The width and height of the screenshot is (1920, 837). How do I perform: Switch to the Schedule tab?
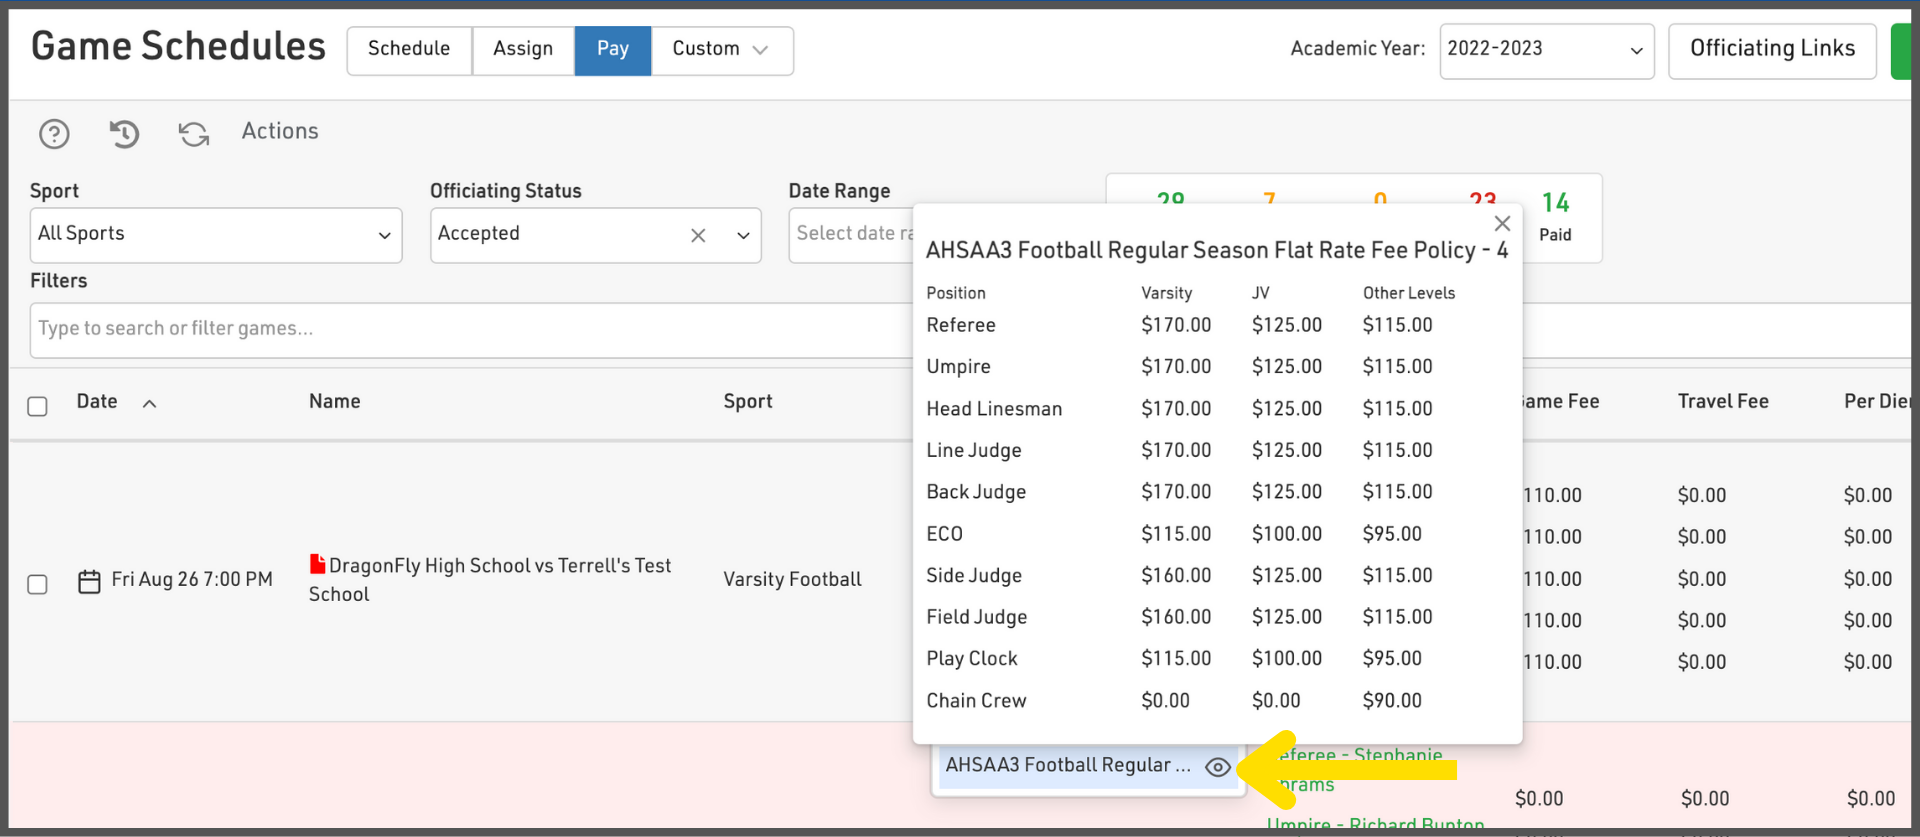pyautogui.click(x=409, y=50)
